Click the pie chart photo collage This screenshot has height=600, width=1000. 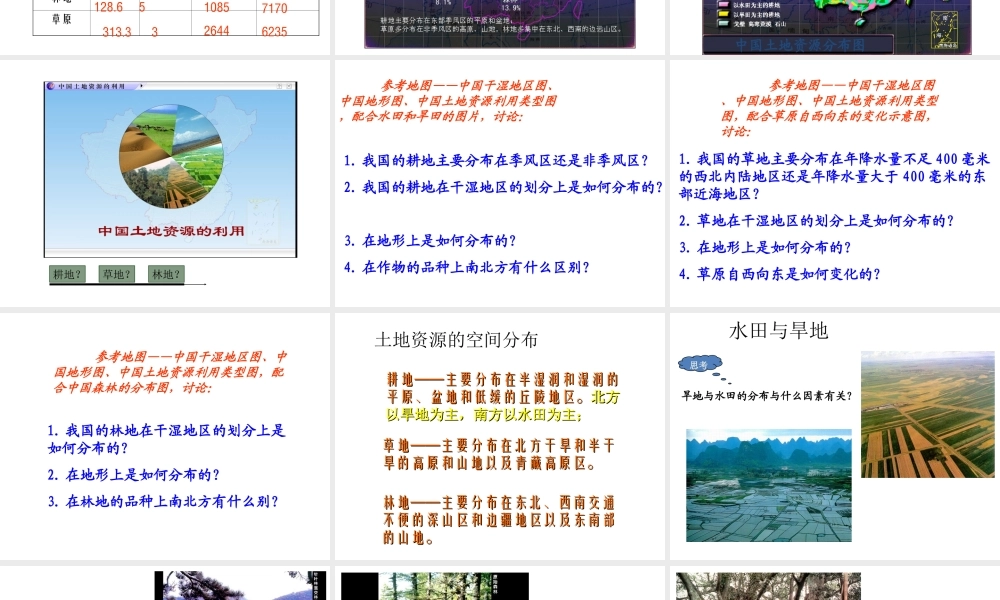172,156
